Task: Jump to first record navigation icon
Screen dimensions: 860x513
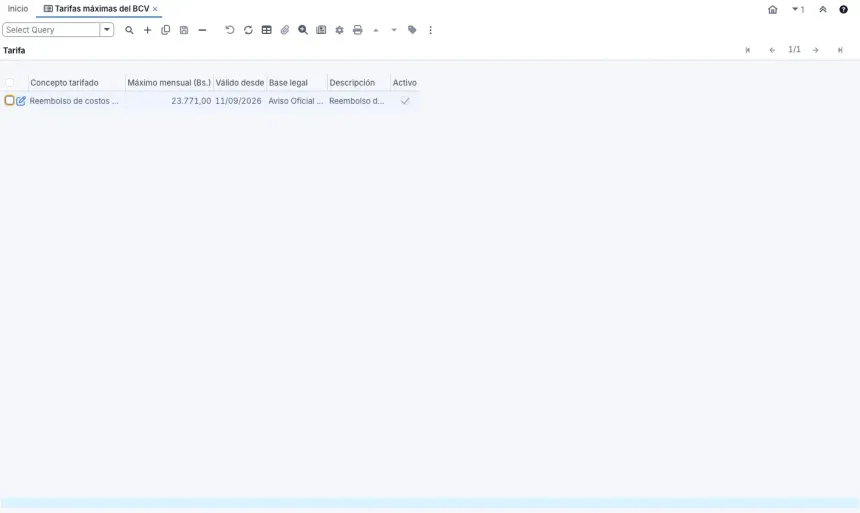Action: coord(748,50)
